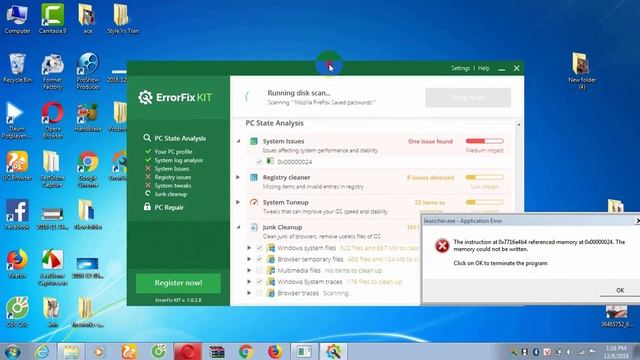Click the ErrorFix KIT gear logo
This screenshot has width=640, height=360.
tap(145, 97)
